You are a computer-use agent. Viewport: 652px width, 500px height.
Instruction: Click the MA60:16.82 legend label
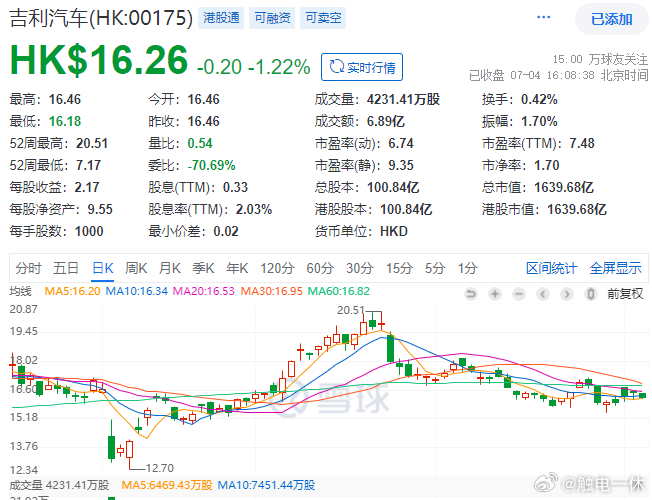coord(339,291)
